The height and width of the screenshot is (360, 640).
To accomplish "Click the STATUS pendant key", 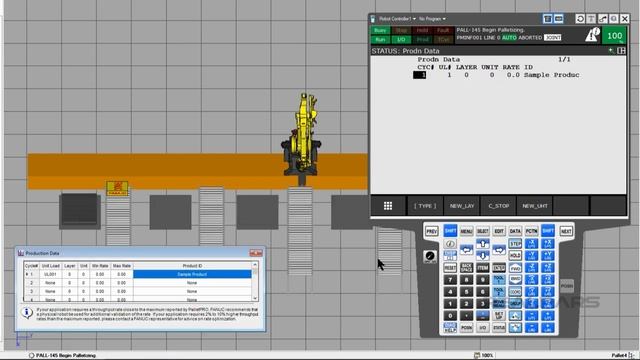I will (x=499, y=327).
